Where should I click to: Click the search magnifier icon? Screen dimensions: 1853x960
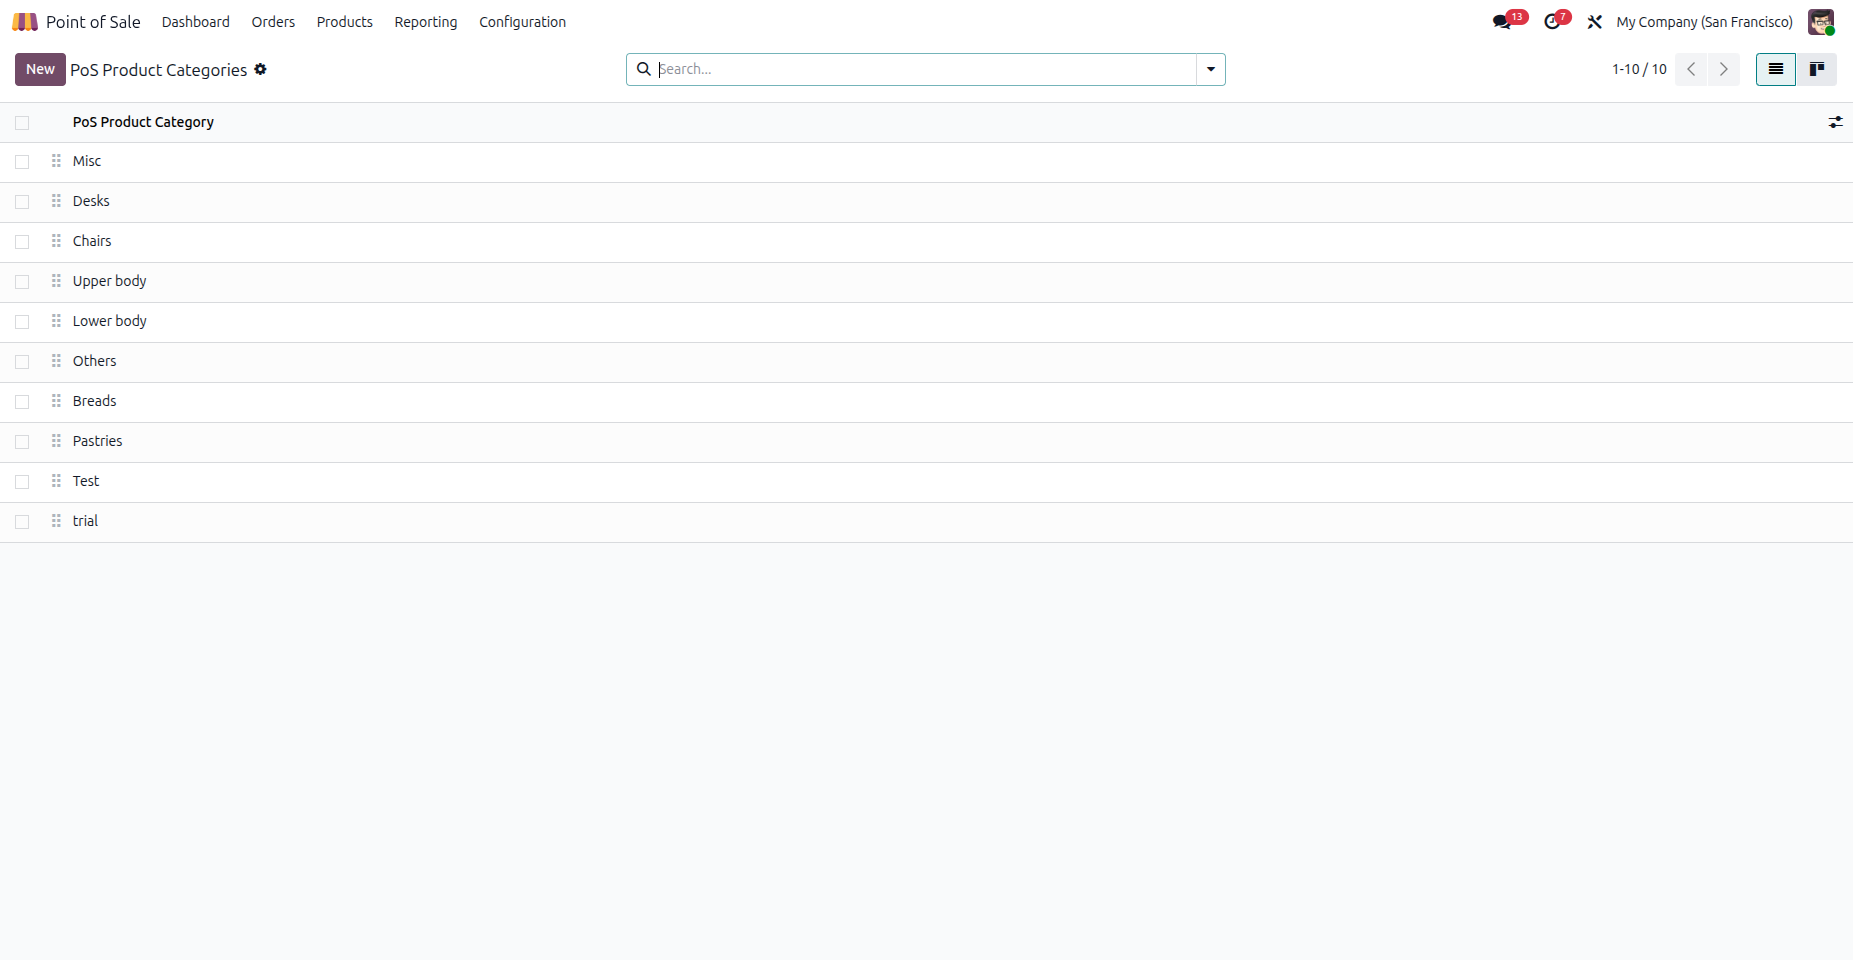point(644,69)
